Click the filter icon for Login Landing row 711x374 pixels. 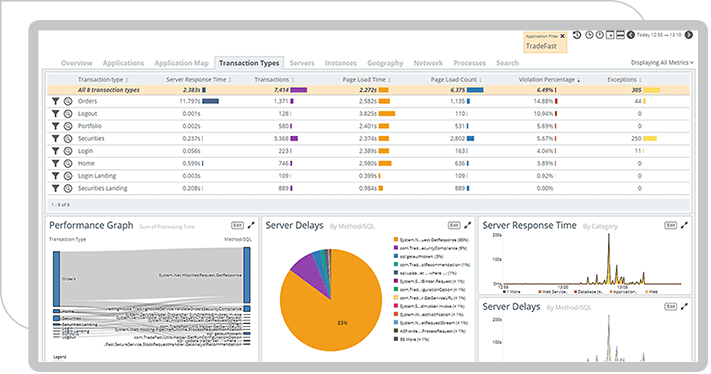point(55,176)
